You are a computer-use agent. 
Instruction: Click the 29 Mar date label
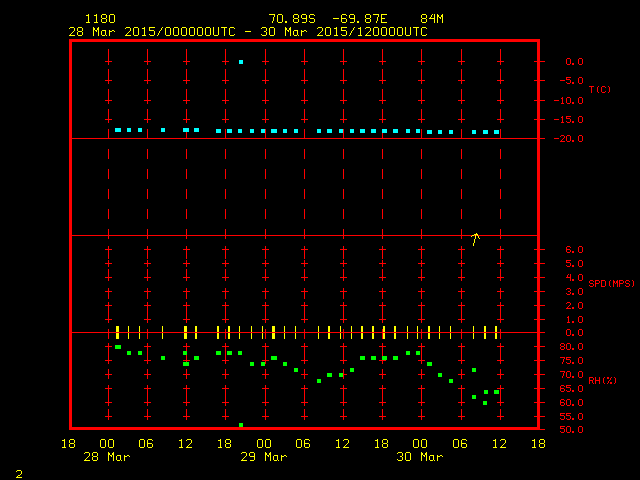pos(263,457)
